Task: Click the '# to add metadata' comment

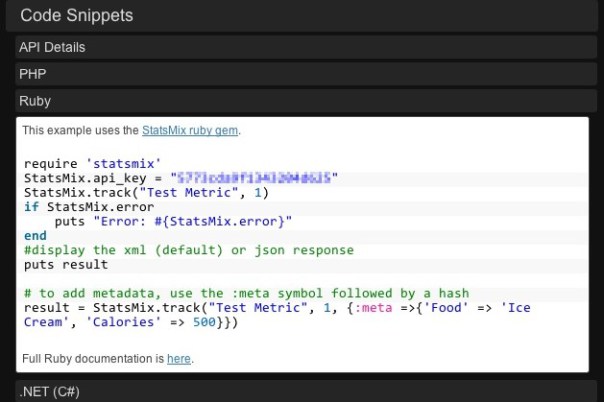Action: click(x=247, y=293)
